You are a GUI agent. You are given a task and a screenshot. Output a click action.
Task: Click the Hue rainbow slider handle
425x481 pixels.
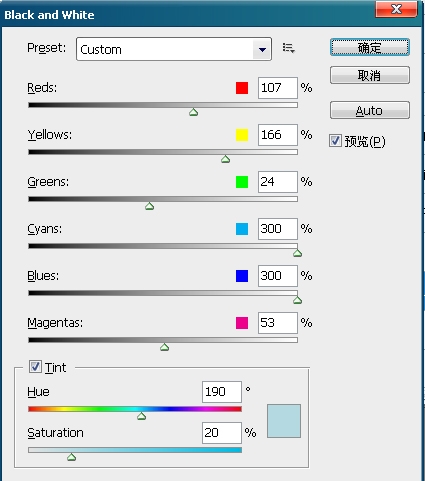pos(141,416)
